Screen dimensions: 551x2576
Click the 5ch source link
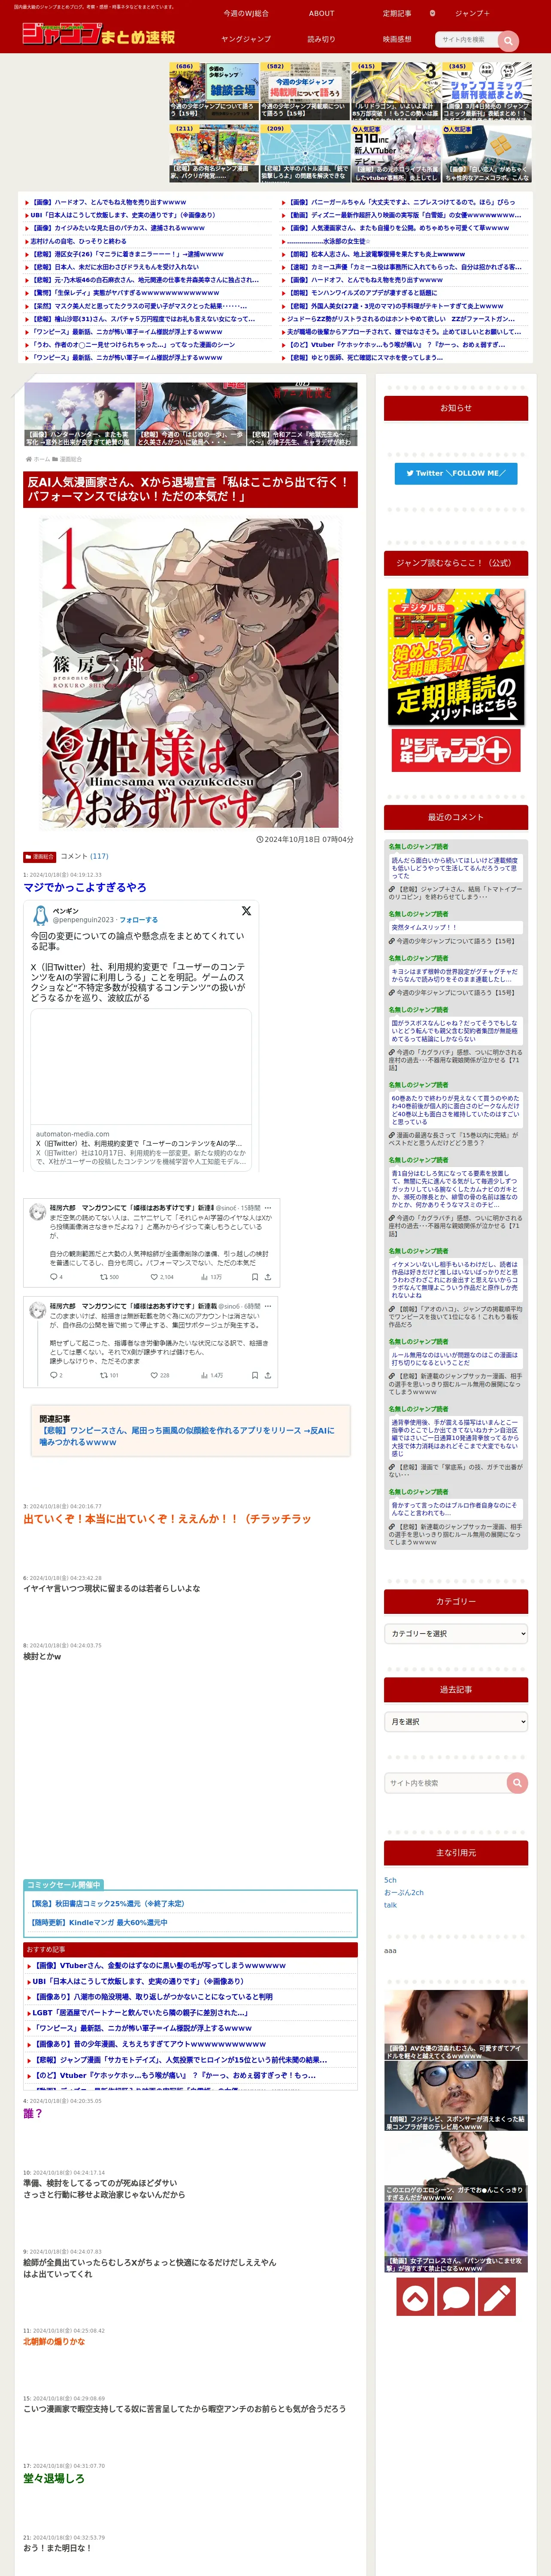coord(390,1880)
